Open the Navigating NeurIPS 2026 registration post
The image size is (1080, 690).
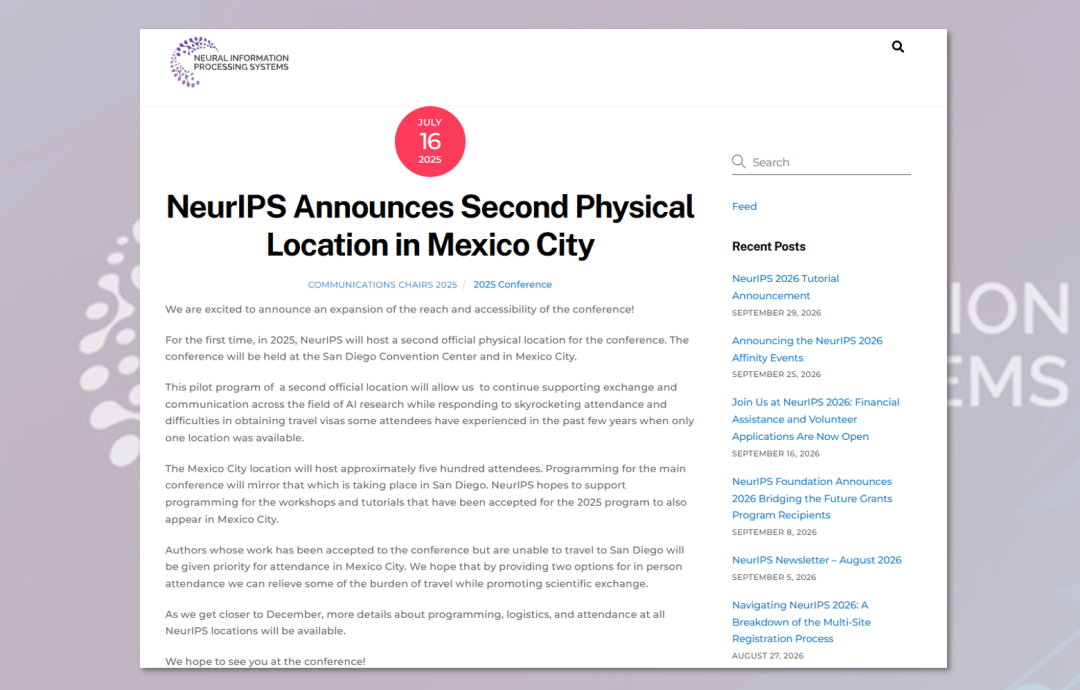[801, 622]
